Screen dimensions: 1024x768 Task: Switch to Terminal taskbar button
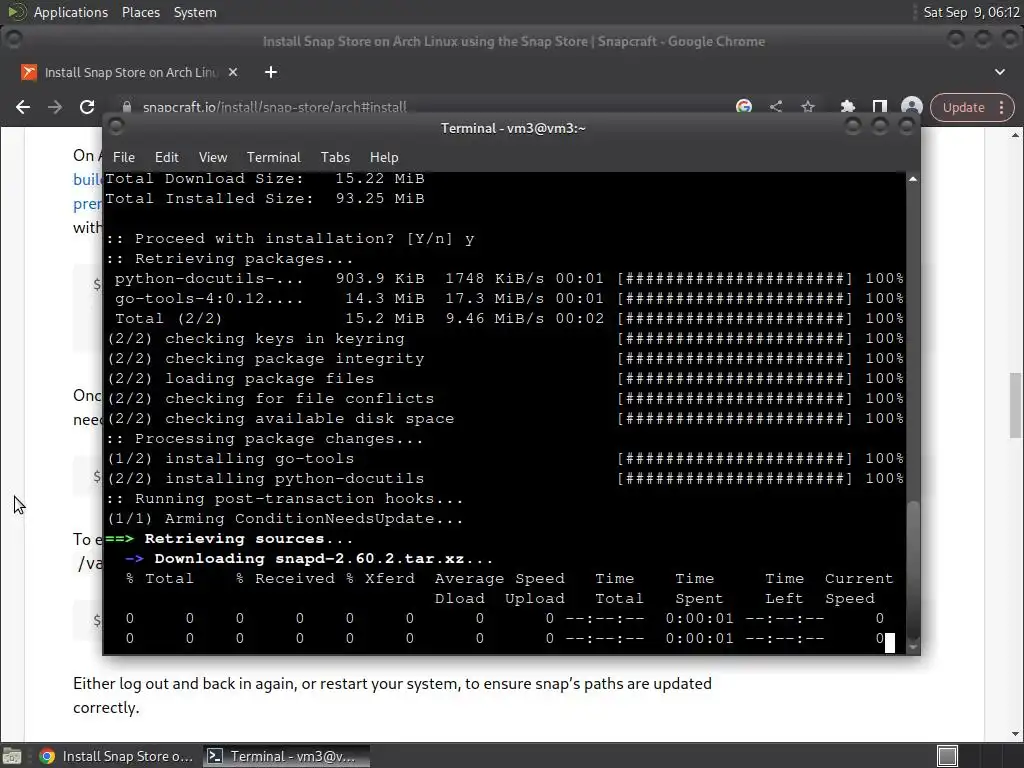tap(286, 756)
